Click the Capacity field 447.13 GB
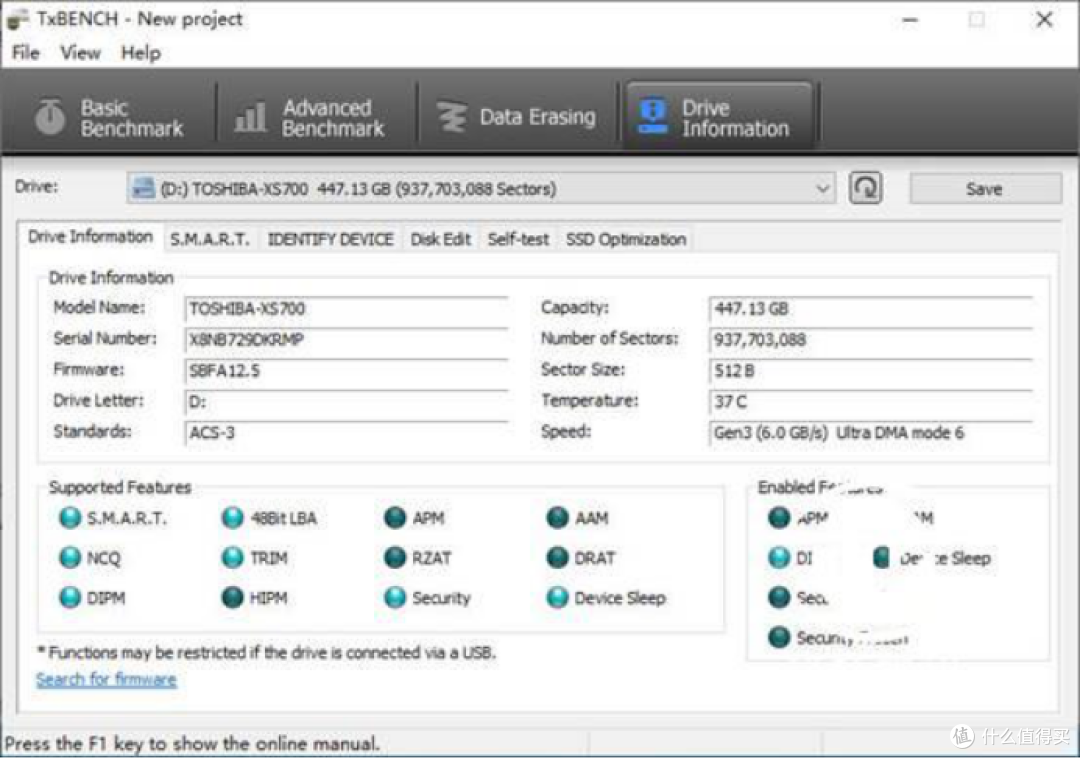 click(871, 309)
